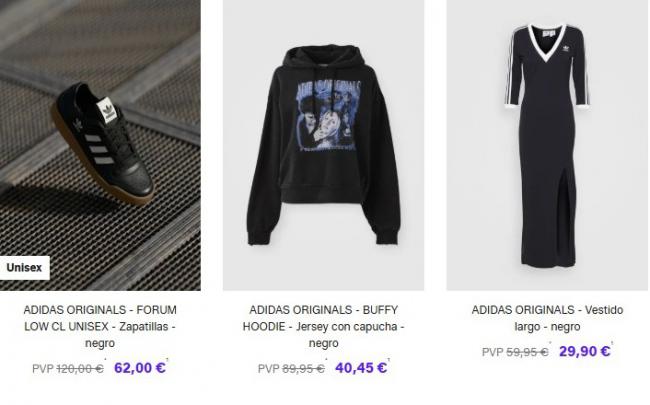Click the crossed-out PVP 120,00 € price

[x=68, y=369]
